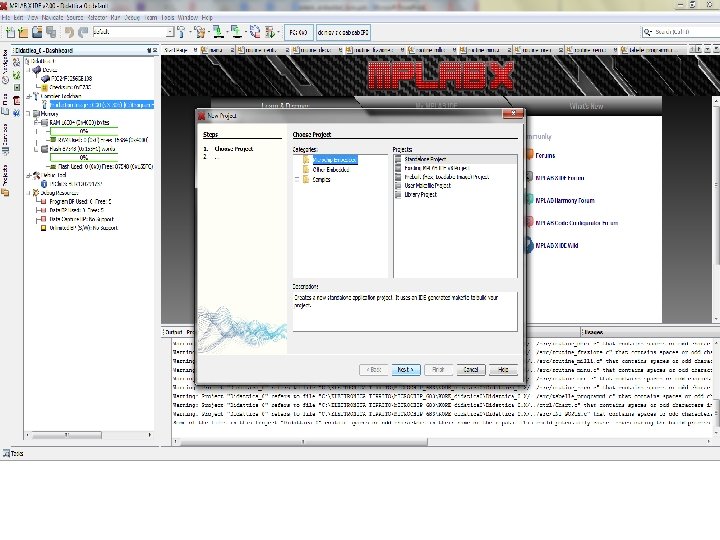Click the Redo toolbar icon
The image size is (720, 540).
click(x=83, y=32)
